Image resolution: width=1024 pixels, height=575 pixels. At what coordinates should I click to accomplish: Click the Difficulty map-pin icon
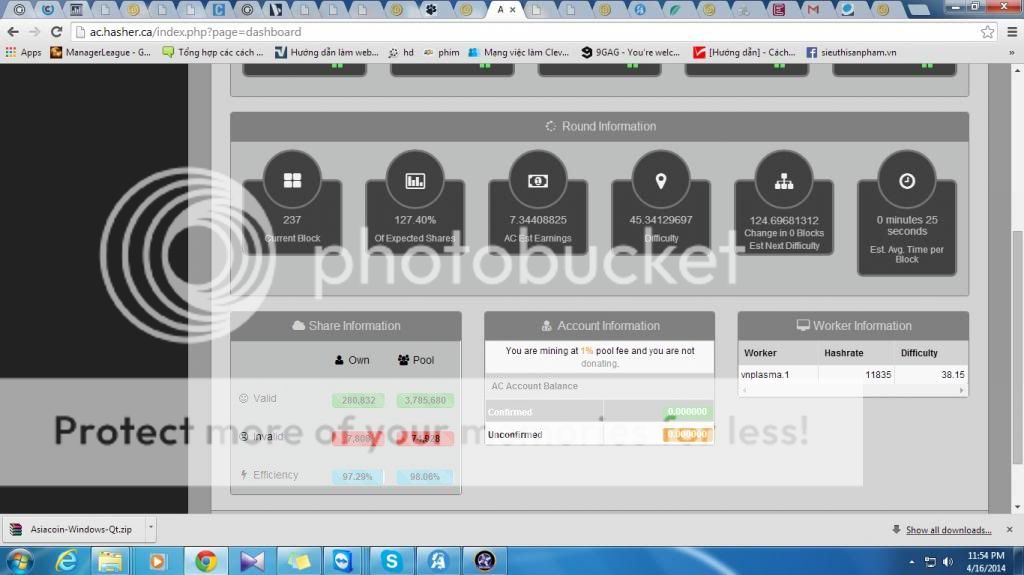click(661, 181)
